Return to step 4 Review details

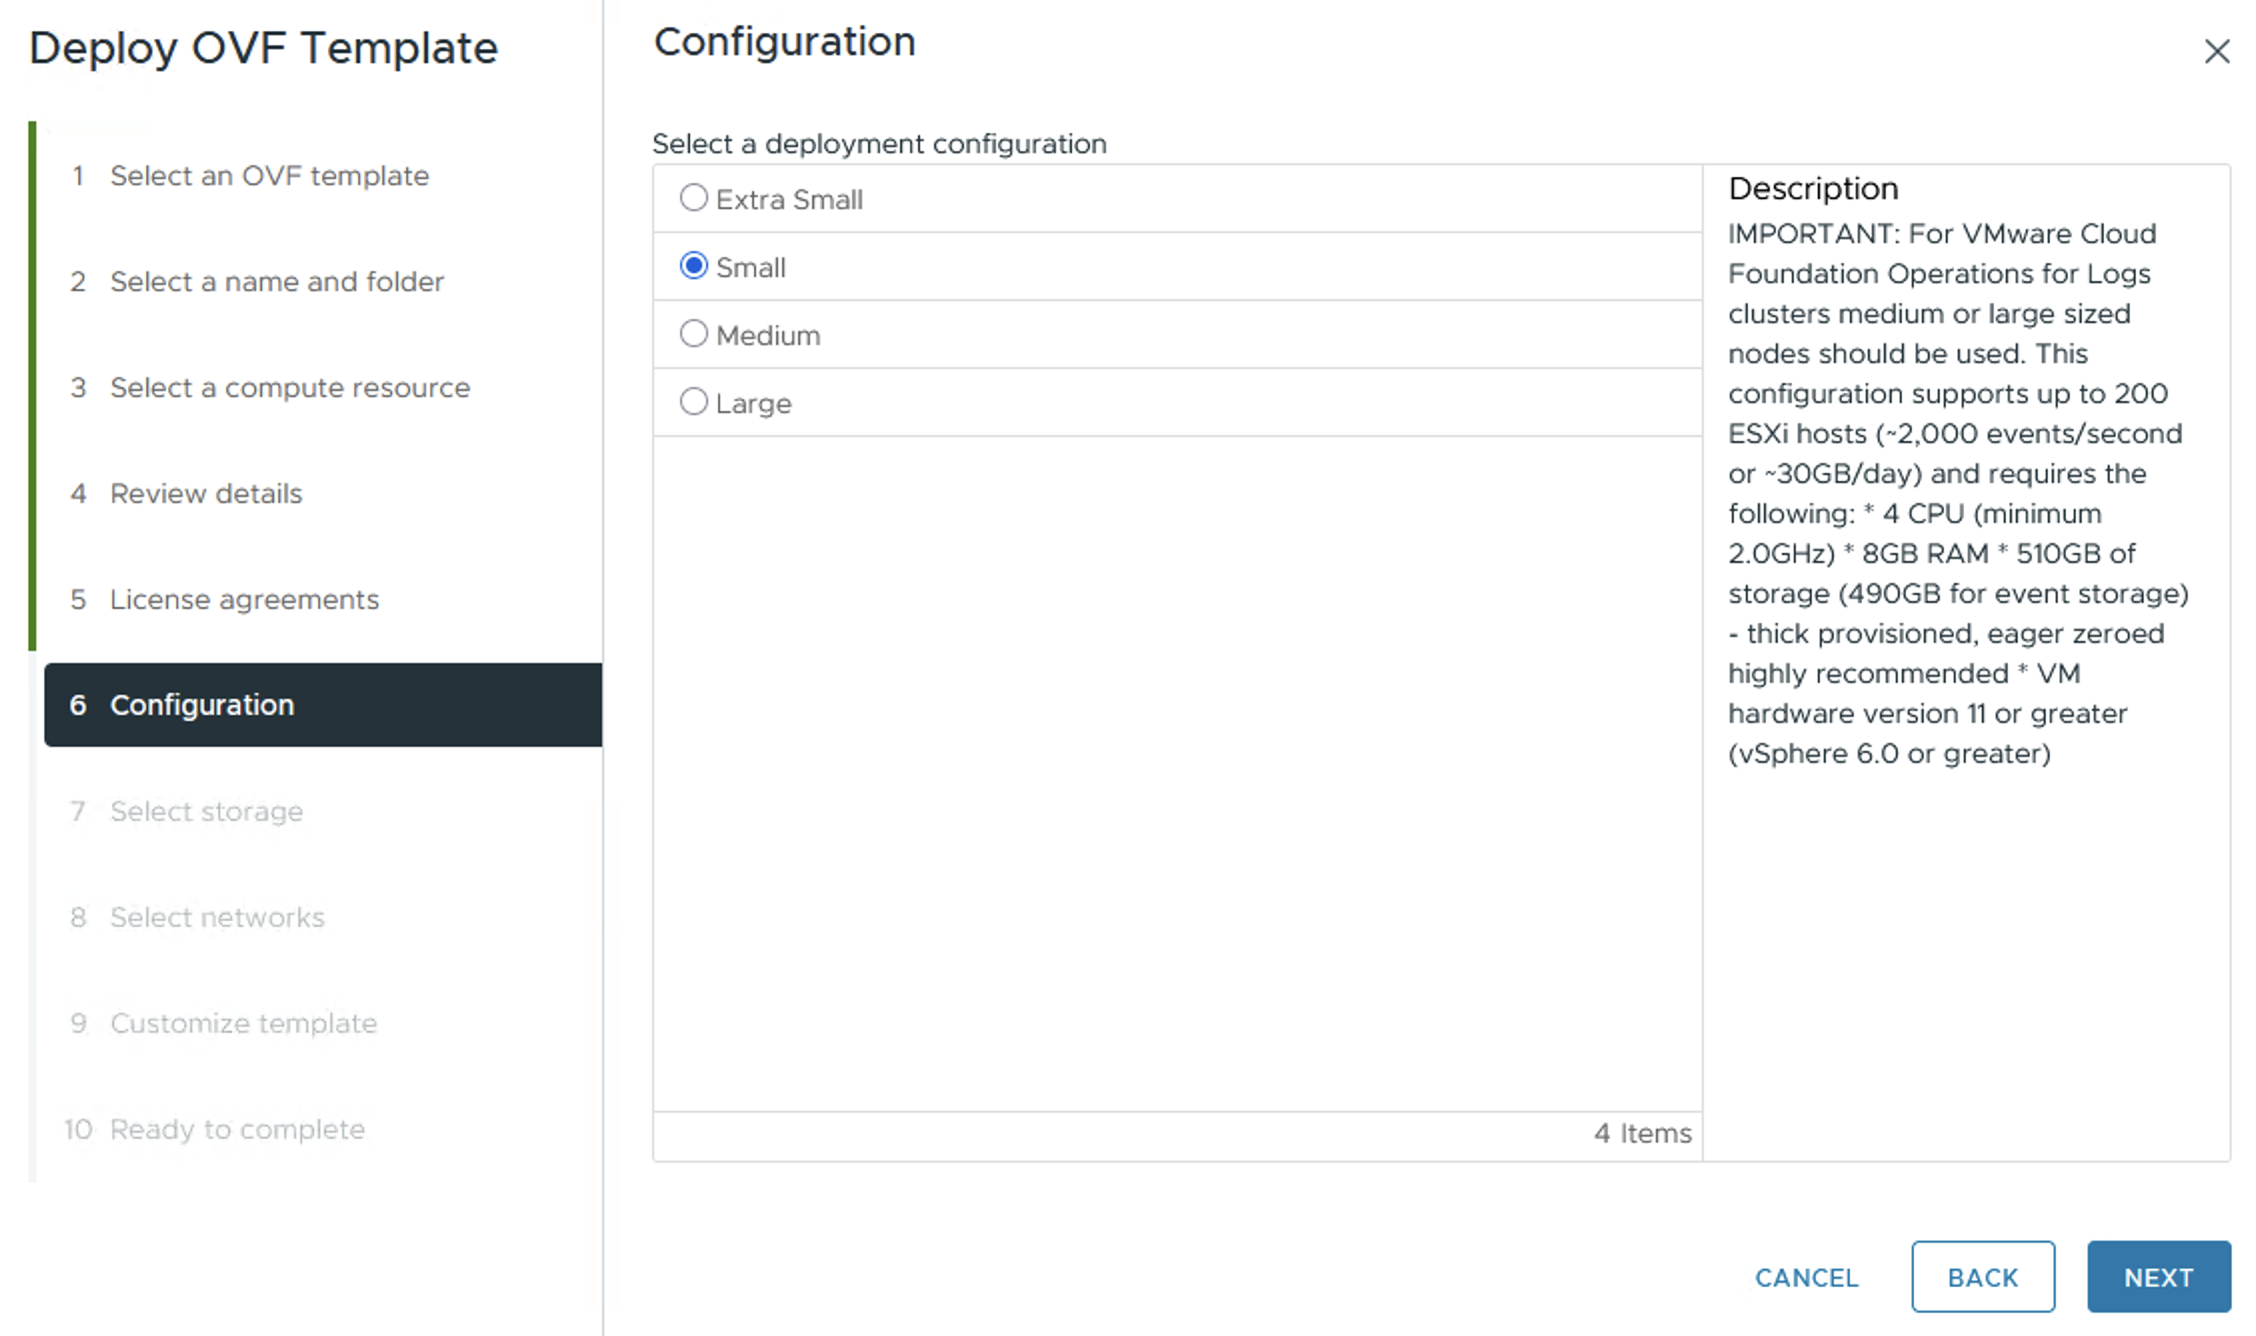(205, 494)
